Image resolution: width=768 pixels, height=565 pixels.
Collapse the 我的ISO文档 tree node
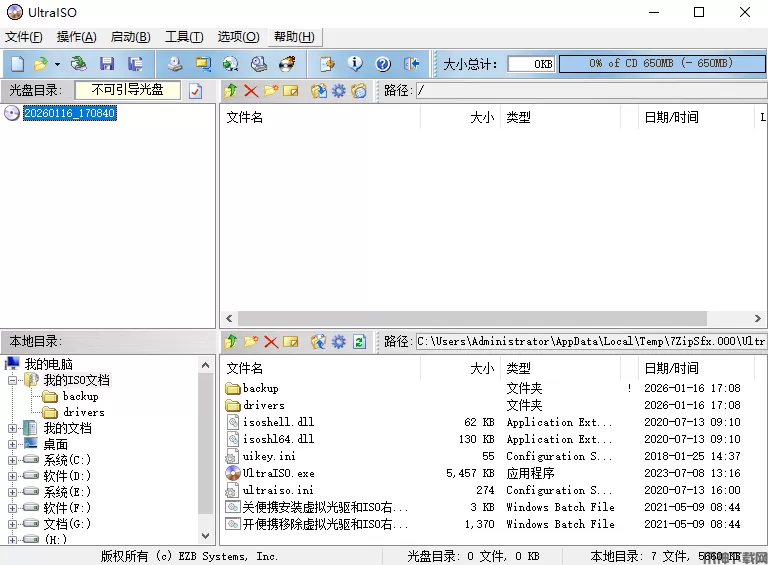[12, 380]
